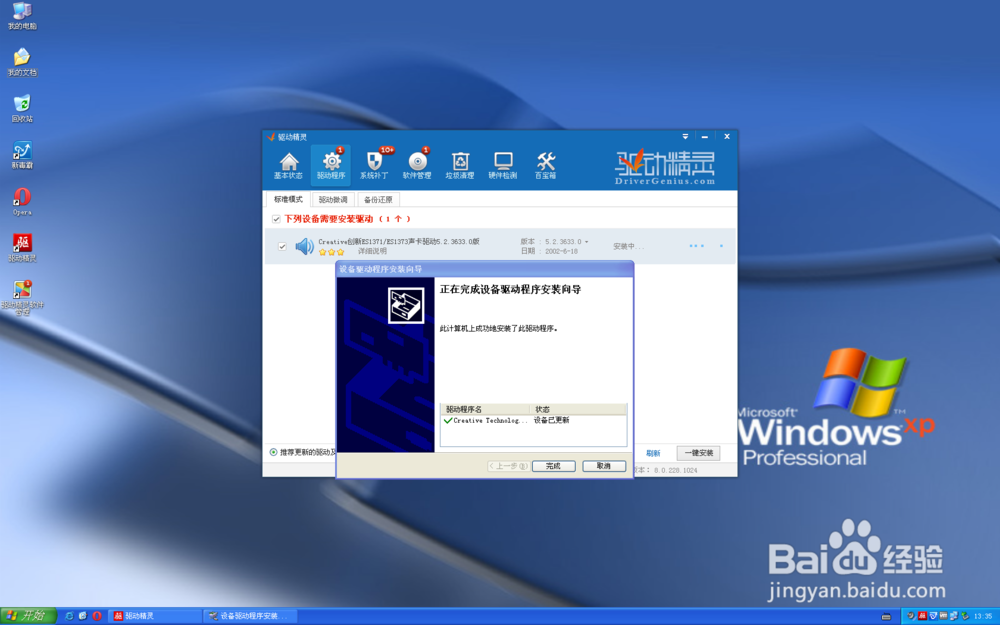Click 驱动精灵 taskbar button

click(154, 616)
